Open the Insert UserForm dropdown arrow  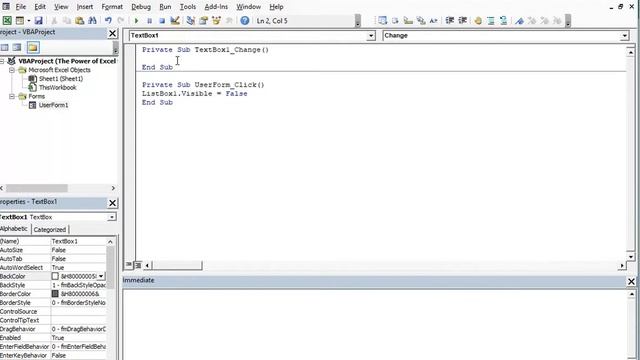[29, 20]
